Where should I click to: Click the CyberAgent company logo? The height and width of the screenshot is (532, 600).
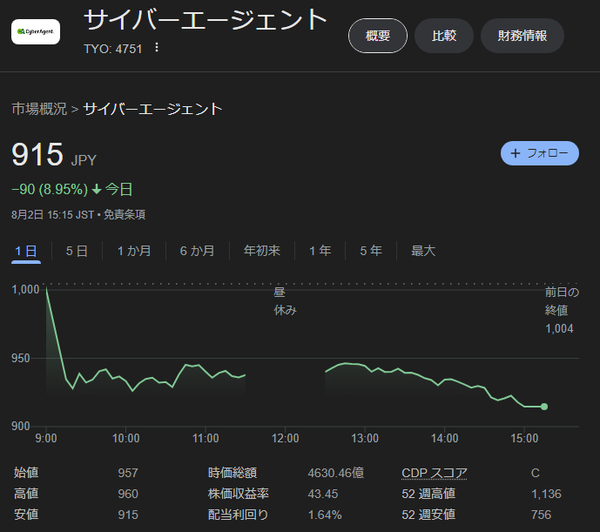(36, 32)
